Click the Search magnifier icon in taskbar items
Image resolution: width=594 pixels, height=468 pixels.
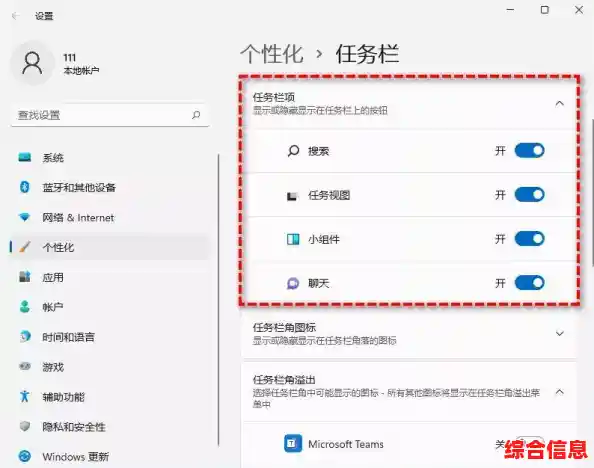click(x=293, y=151)
